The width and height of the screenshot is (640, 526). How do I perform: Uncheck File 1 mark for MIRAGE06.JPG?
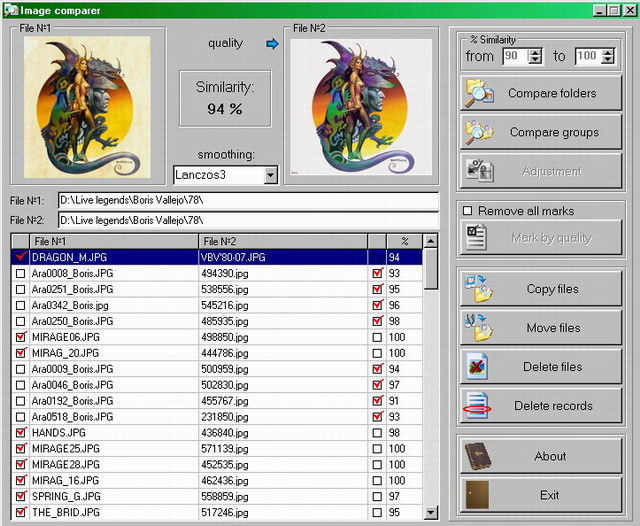tap(20, 337)
